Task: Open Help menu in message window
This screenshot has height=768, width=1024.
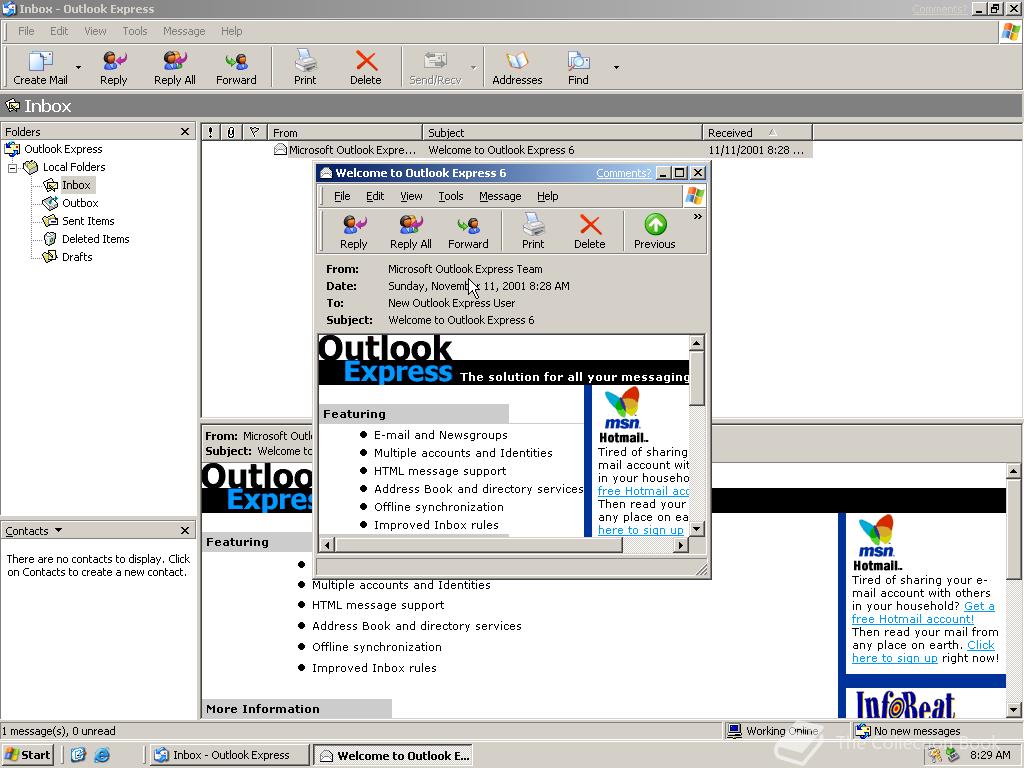Action: (x=547, y=196)
